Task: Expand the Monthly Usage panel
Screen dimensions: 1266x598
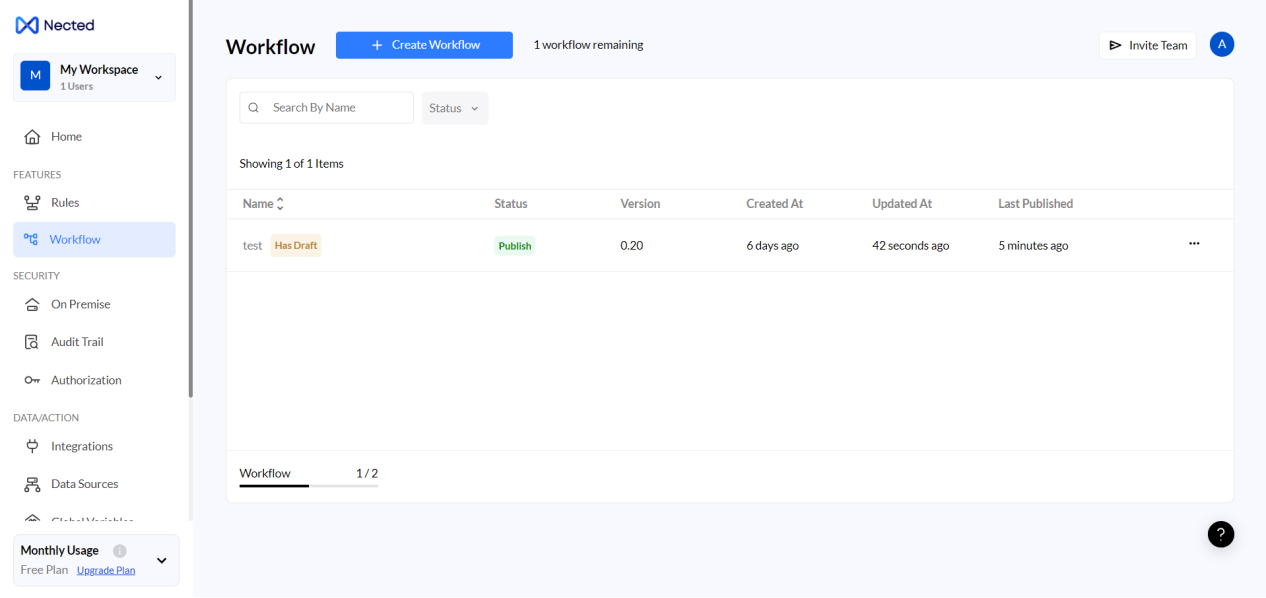Action: click(162, 561)
